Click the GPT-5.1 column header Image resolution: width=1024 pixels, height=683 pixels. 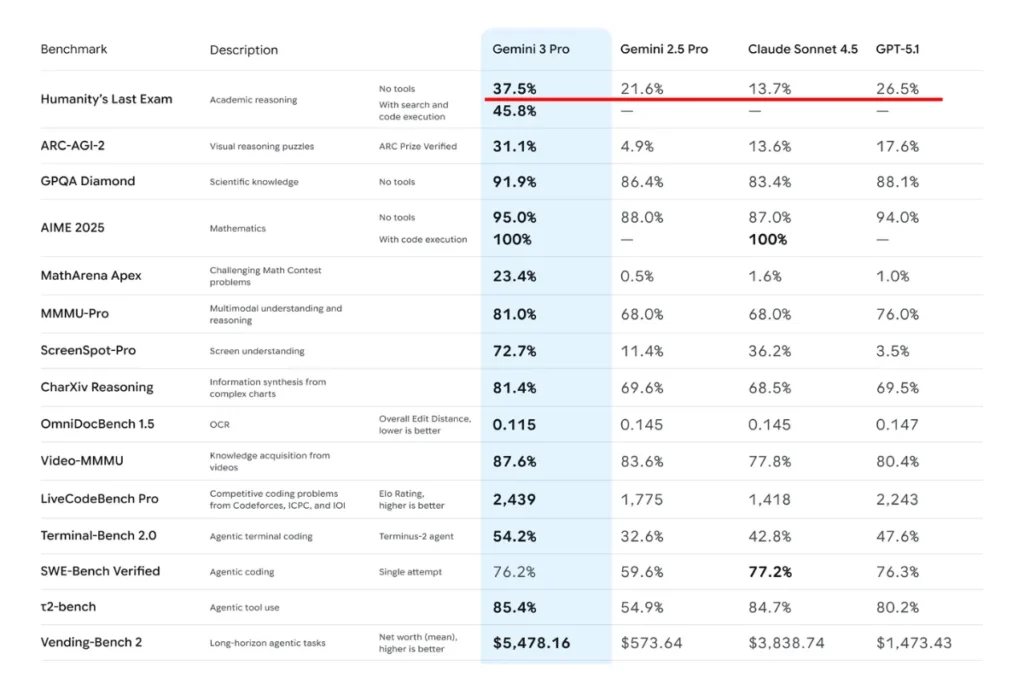point(897,49)
